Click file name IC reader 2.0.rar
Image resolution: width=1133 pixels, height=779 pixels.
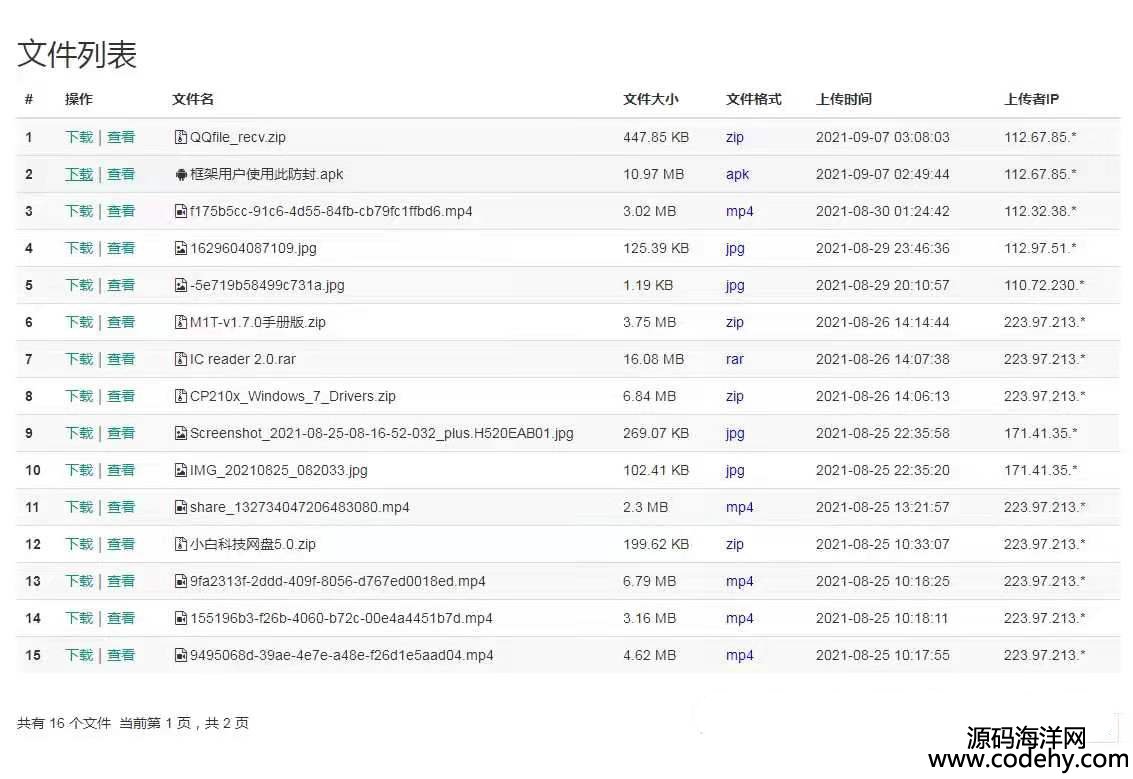pos(243,359)
